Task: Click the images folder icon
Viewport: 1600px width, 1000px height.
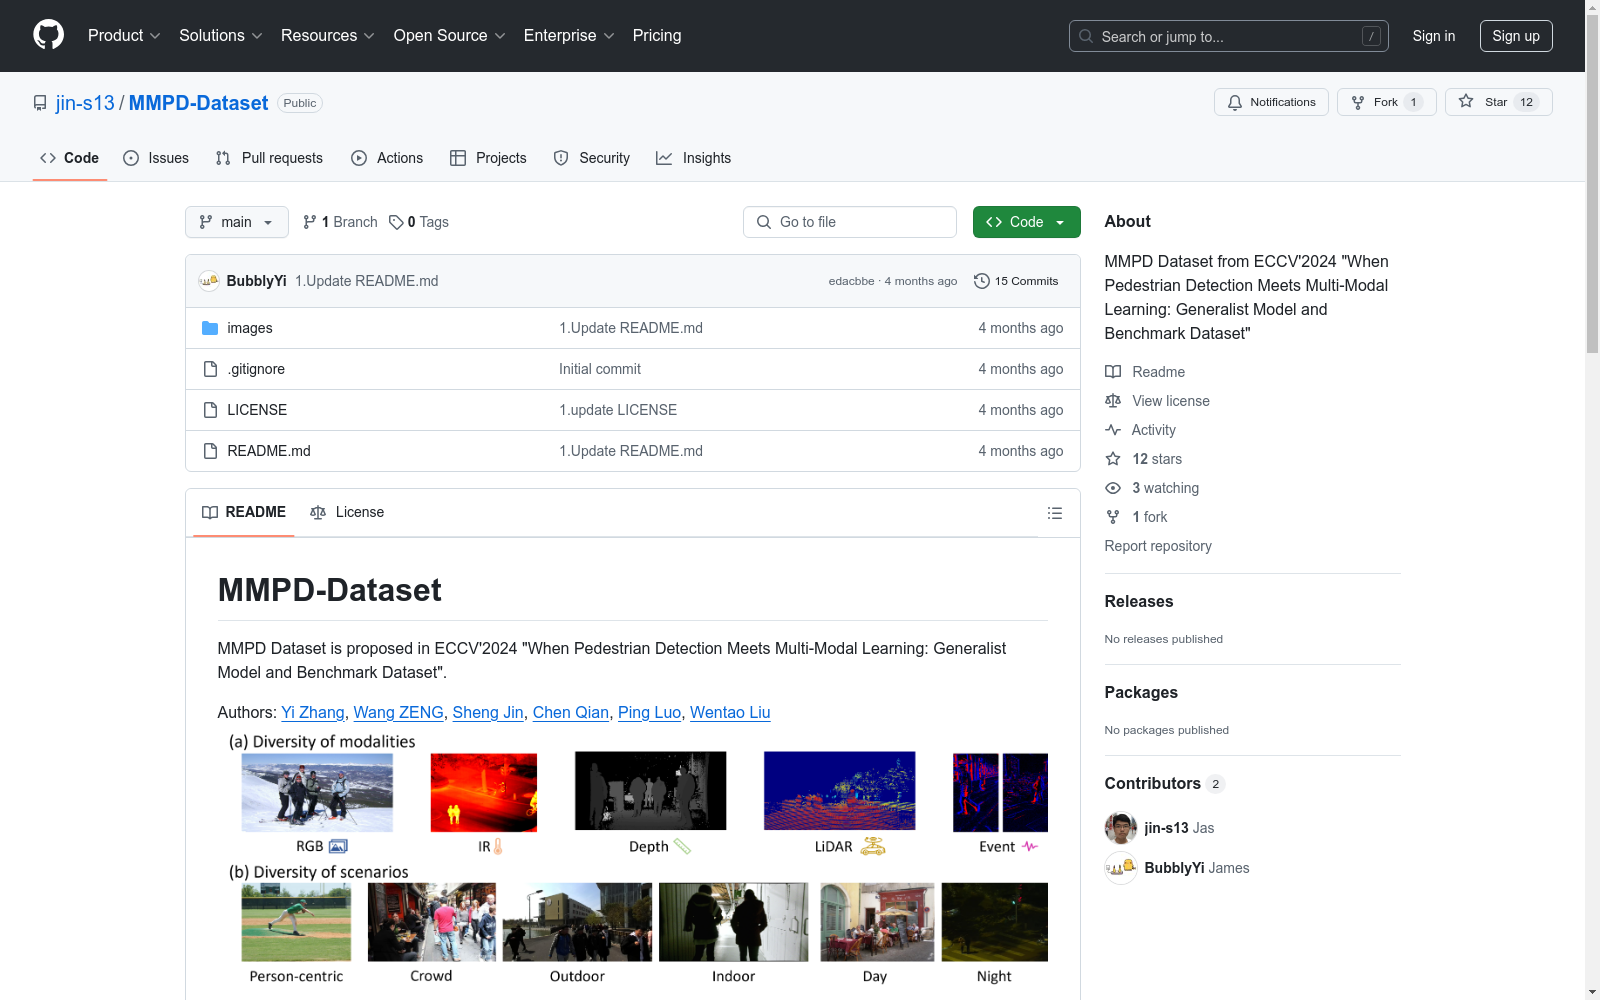Action: [210, 327]
